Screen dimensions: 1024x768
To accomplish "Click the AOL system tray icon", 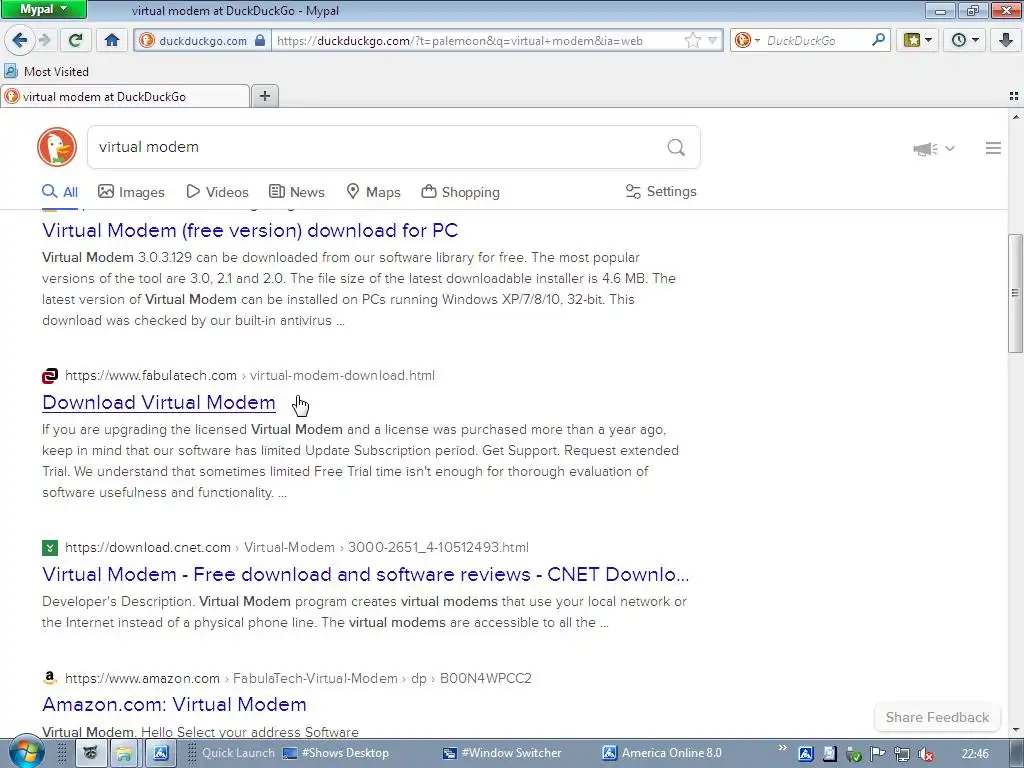I will pos(805,754).
